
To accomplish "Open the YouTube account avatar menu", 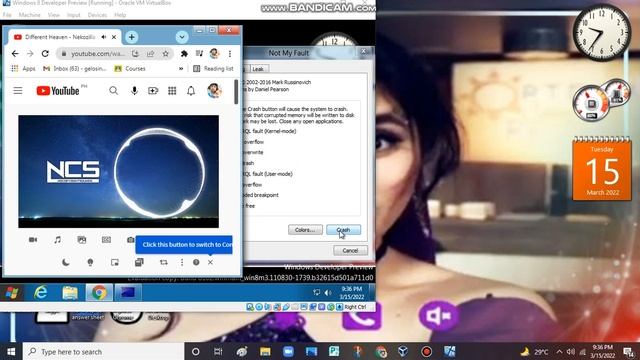I will (214, 91).
